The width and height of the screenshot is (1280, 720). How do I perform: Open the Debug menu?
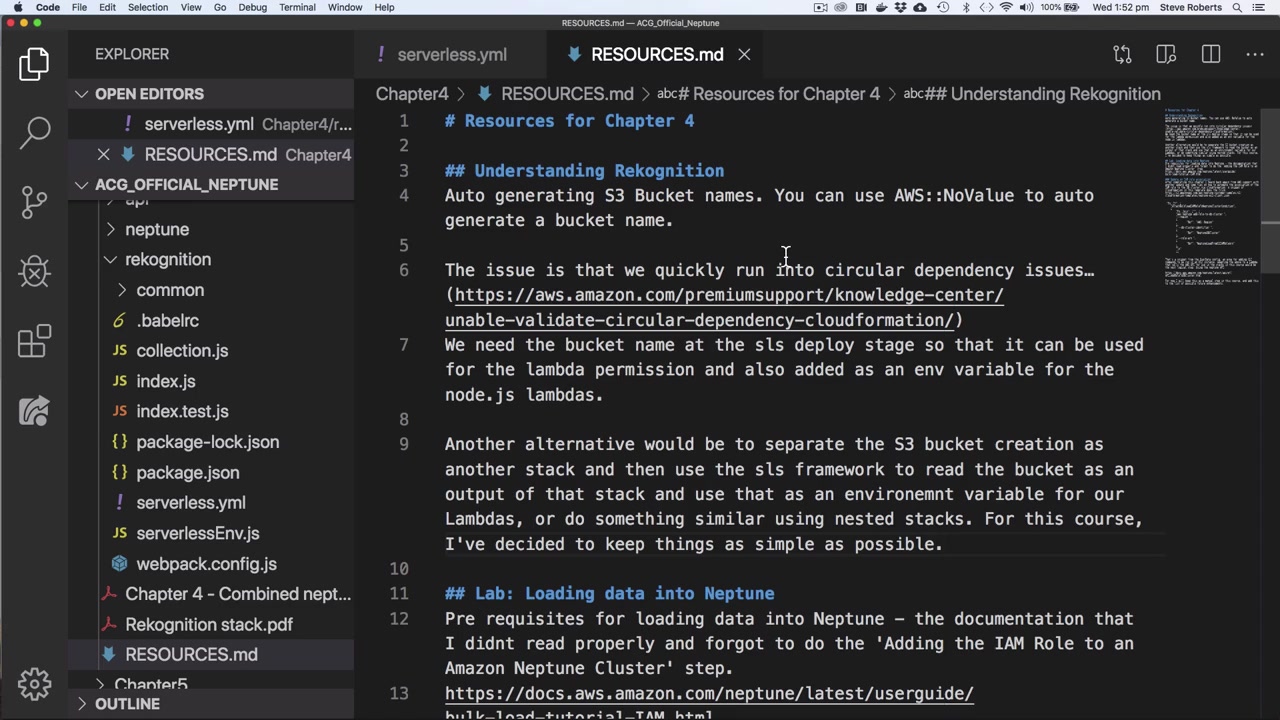tap(252, 7)
